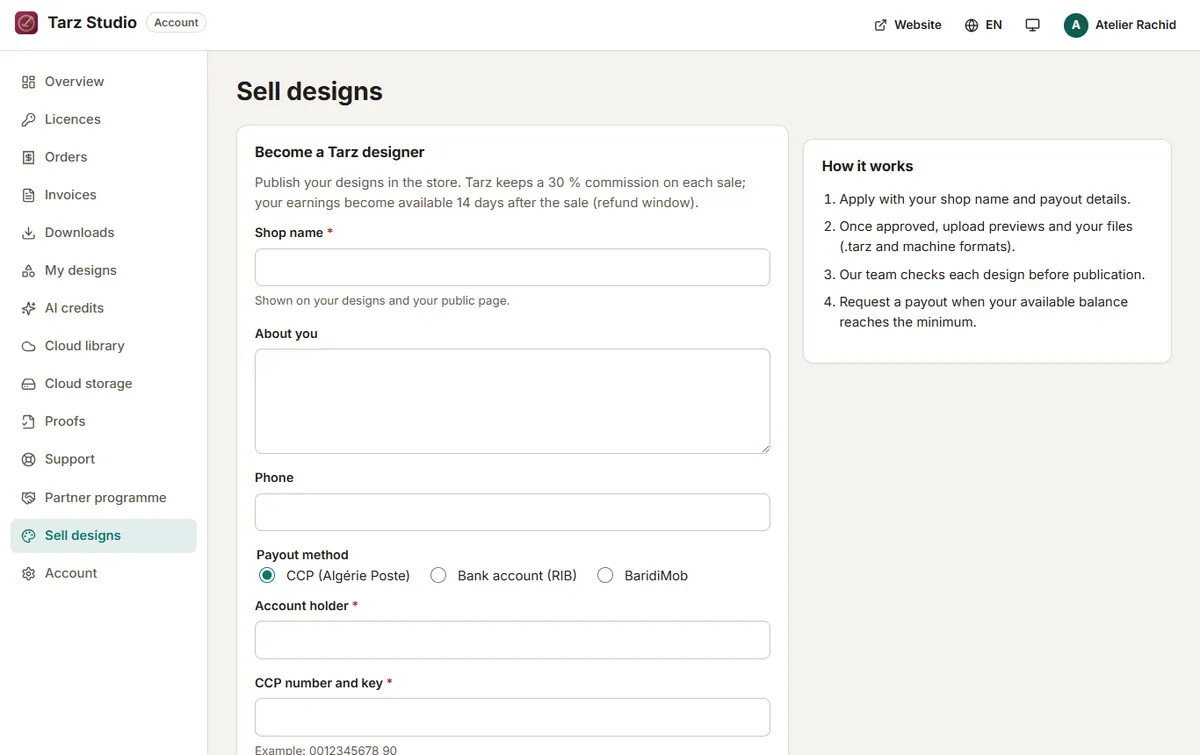1200x755 pixels.
Task: Focus the Shop name input field
Action: 512,268
